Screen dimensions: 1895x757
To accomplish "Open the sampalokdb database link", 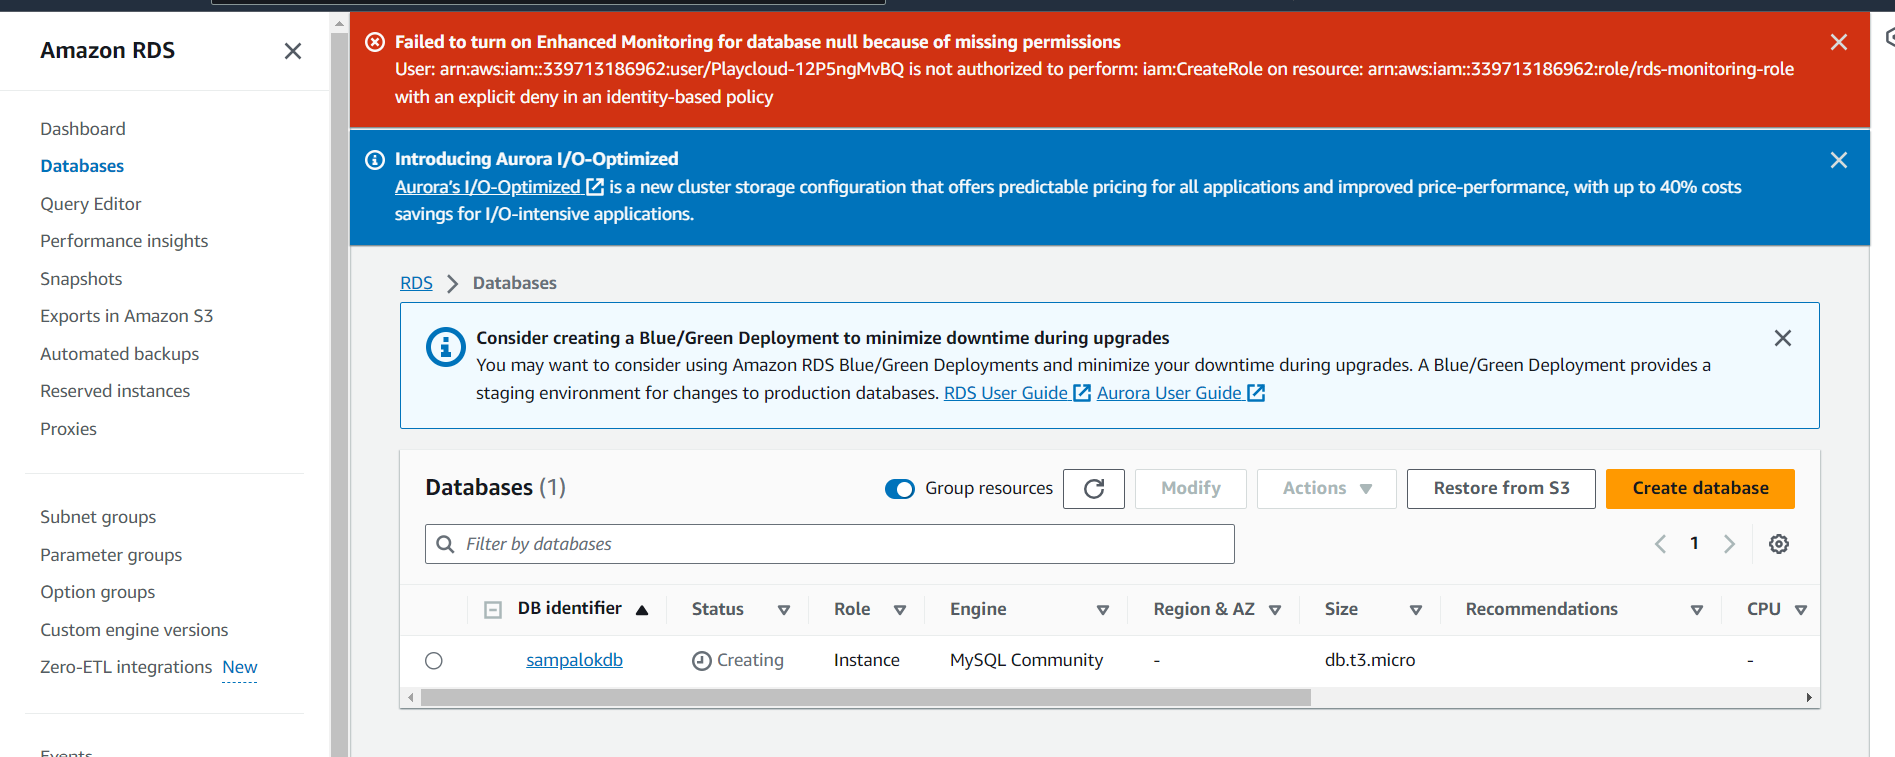I will (574, 660).
